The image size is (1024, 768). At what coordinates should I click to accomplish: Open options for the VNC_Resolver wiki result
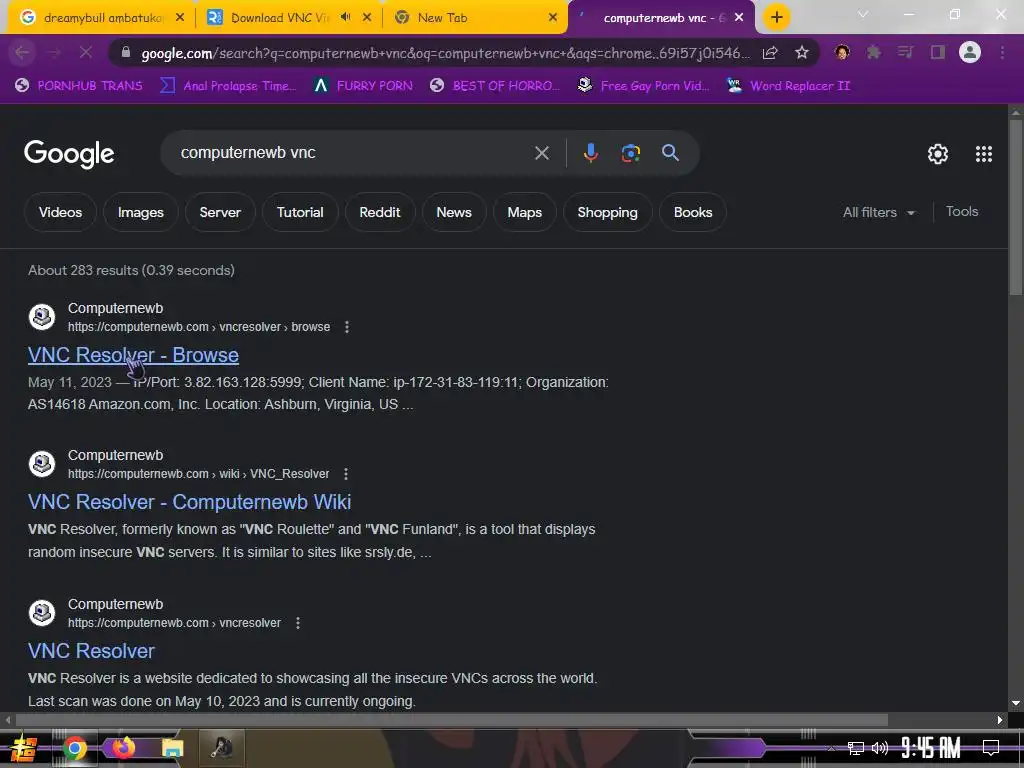point(345,473)
